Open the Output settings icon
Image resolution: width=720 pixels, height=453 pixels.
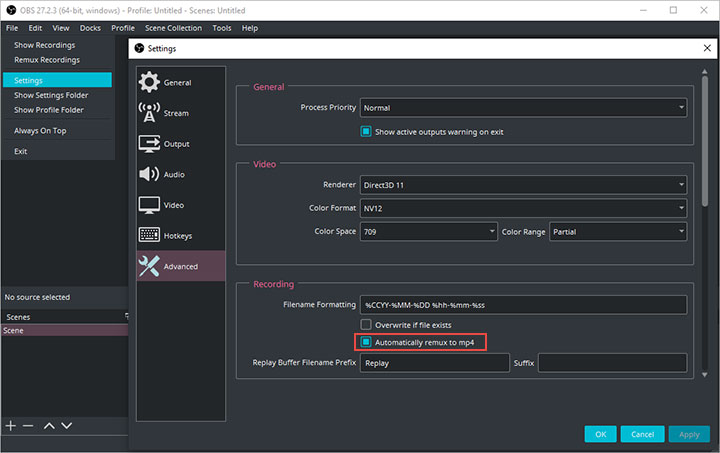tap(149, 144)
